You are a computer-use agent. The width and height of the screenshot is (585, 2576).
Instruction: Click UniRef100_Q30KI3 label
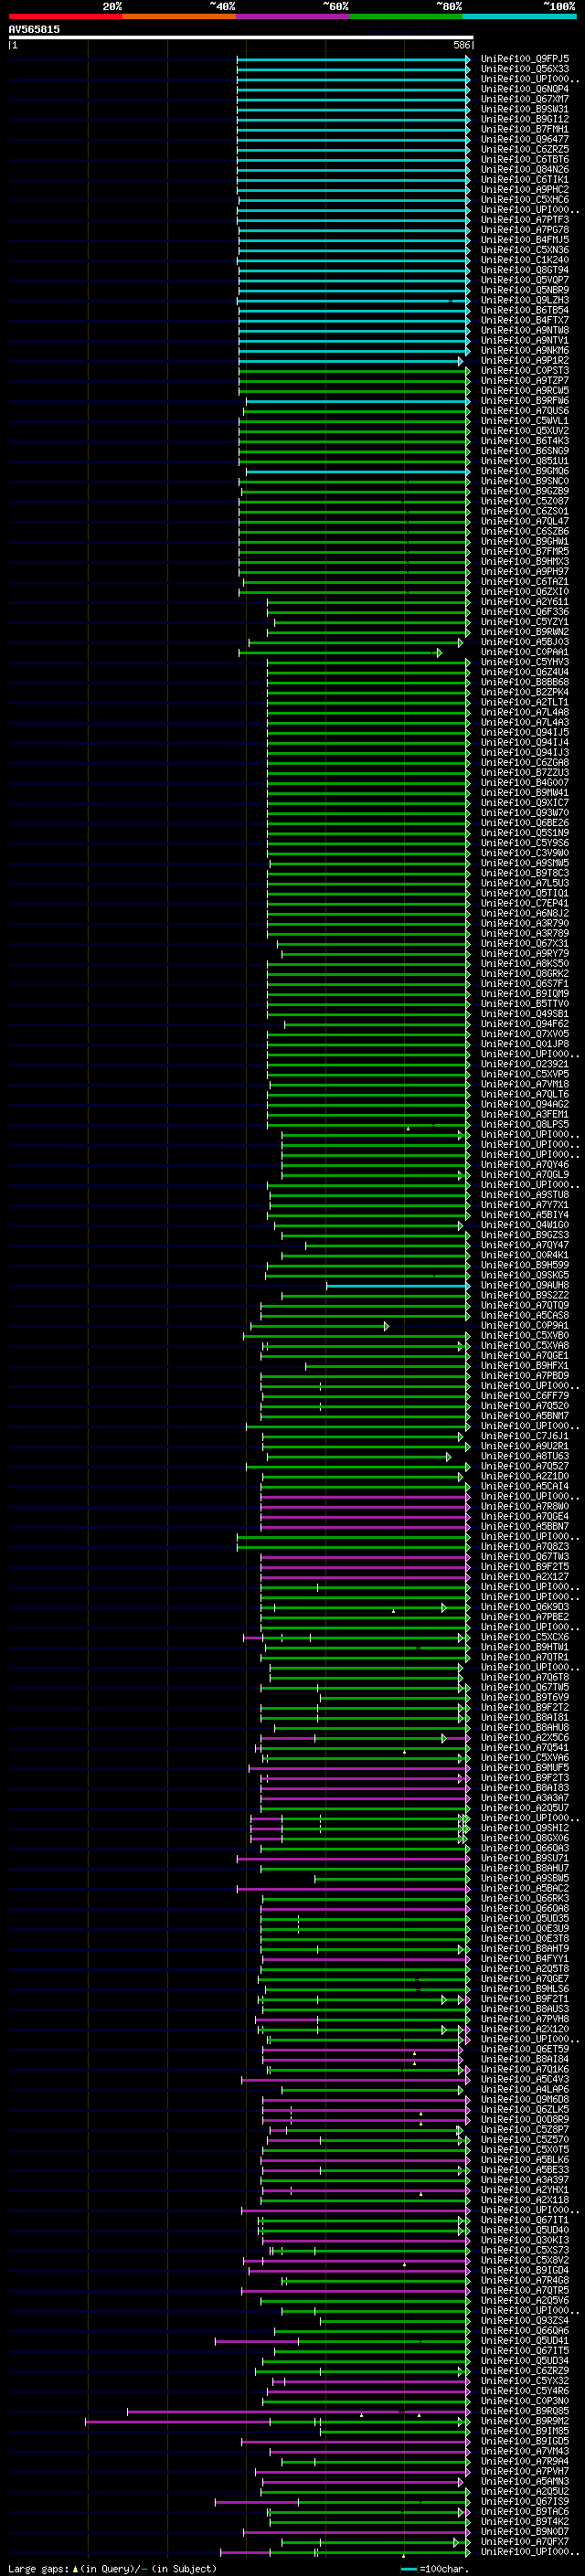[x=525, y=2240]
